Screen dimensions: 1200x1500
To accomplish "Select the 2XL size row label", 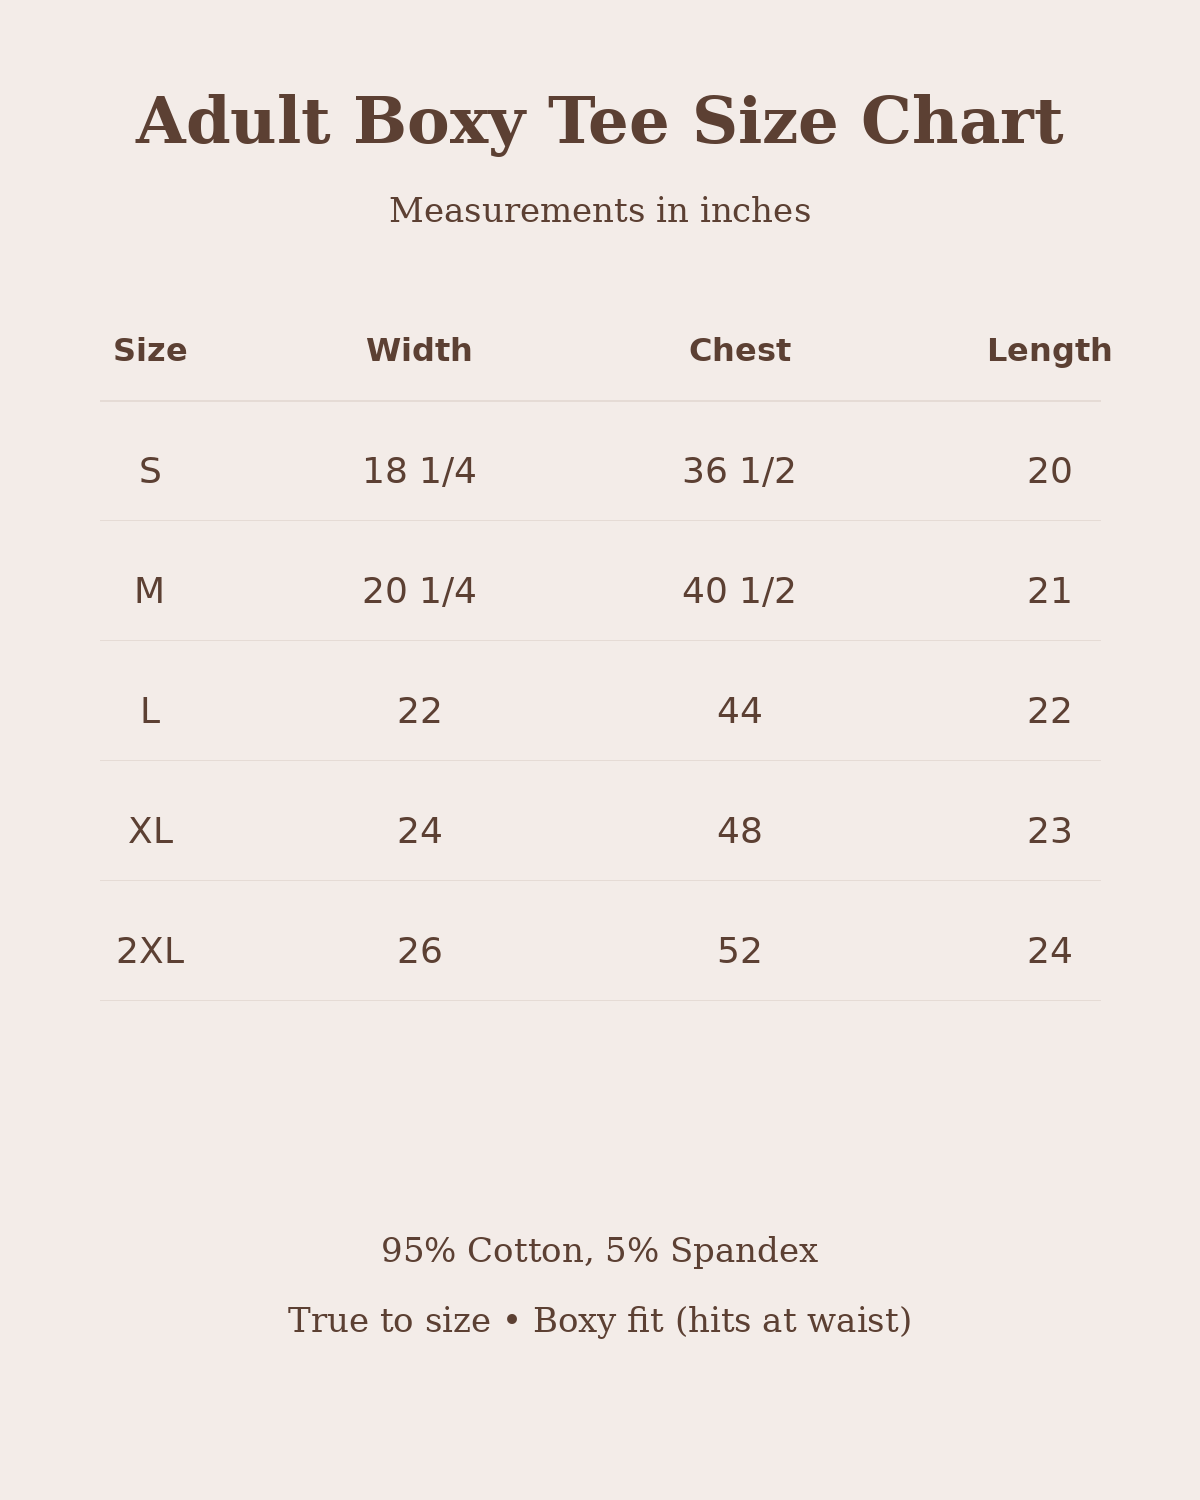I will pos(150,951).
